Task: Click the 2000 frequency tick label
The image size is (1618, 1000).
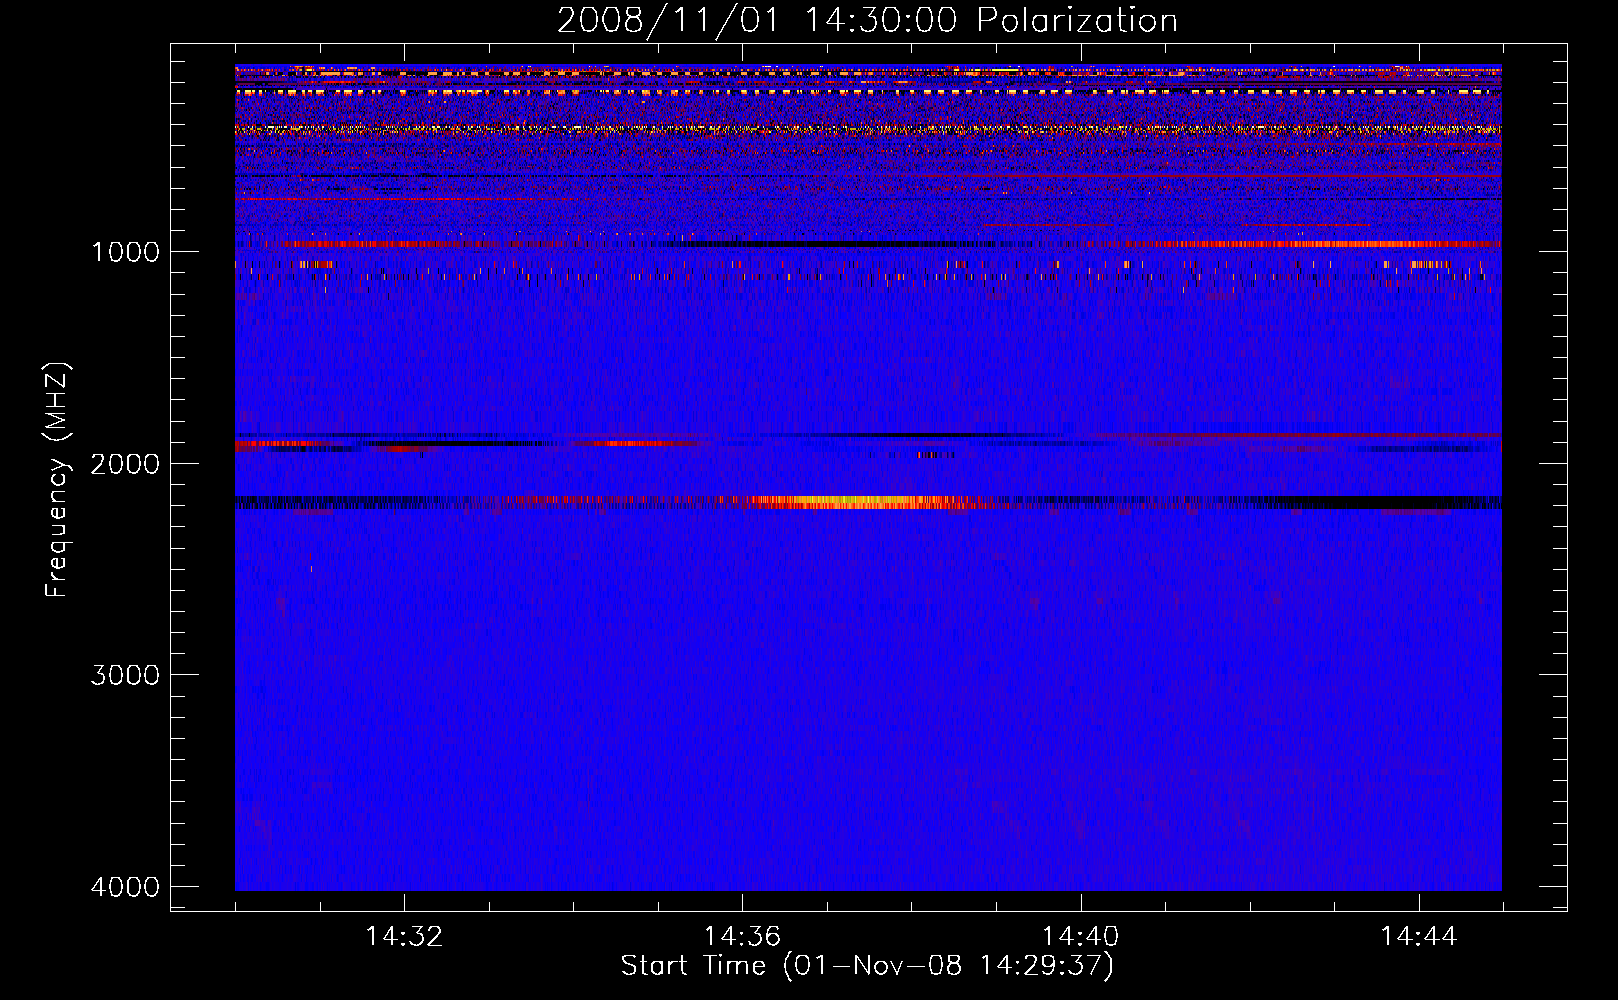Action: (125, 463)
